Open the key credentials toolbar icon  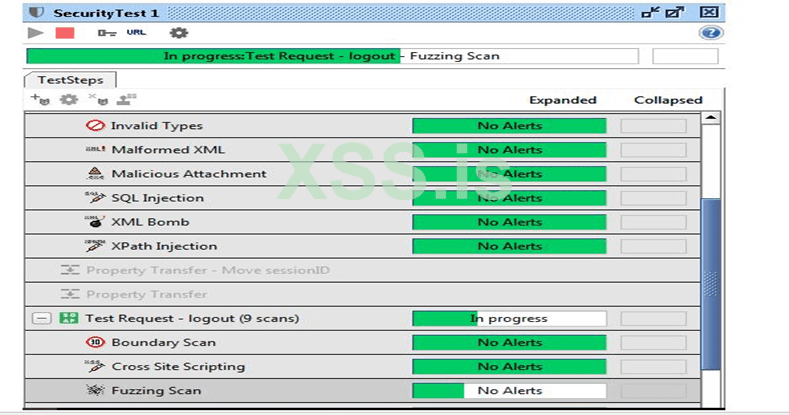click(x=107, y=33)
